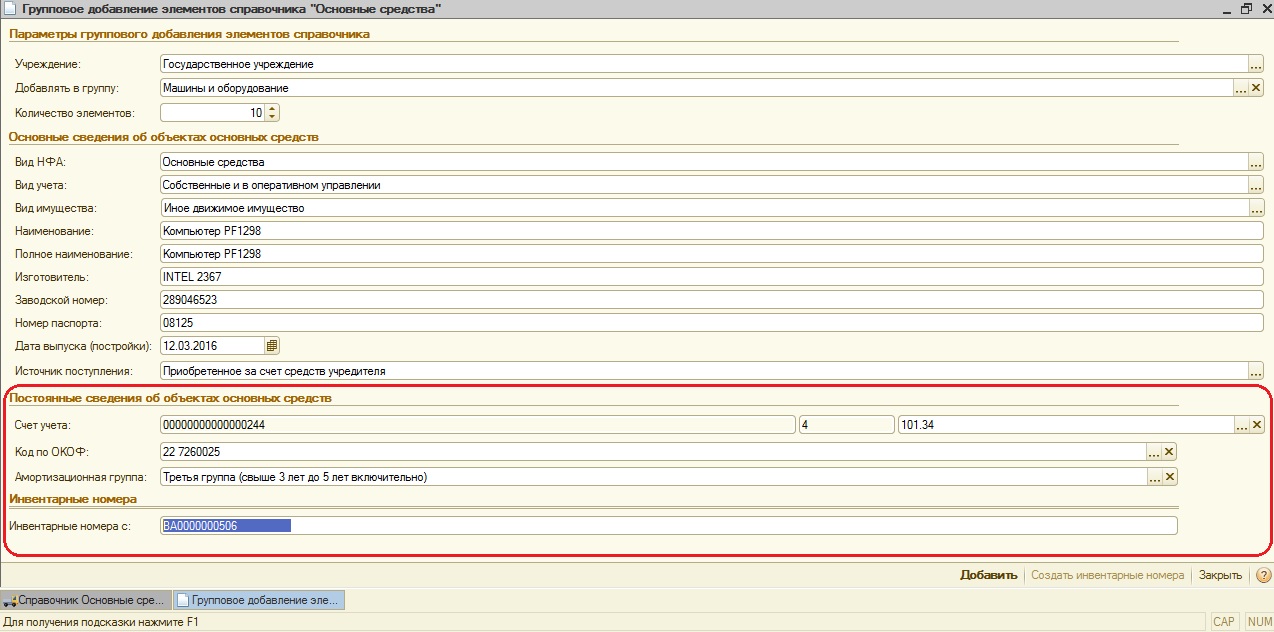Clear the Счет учета field
The width and height of the screenshot is (1274, 632).
click(x=1257, y=425)
